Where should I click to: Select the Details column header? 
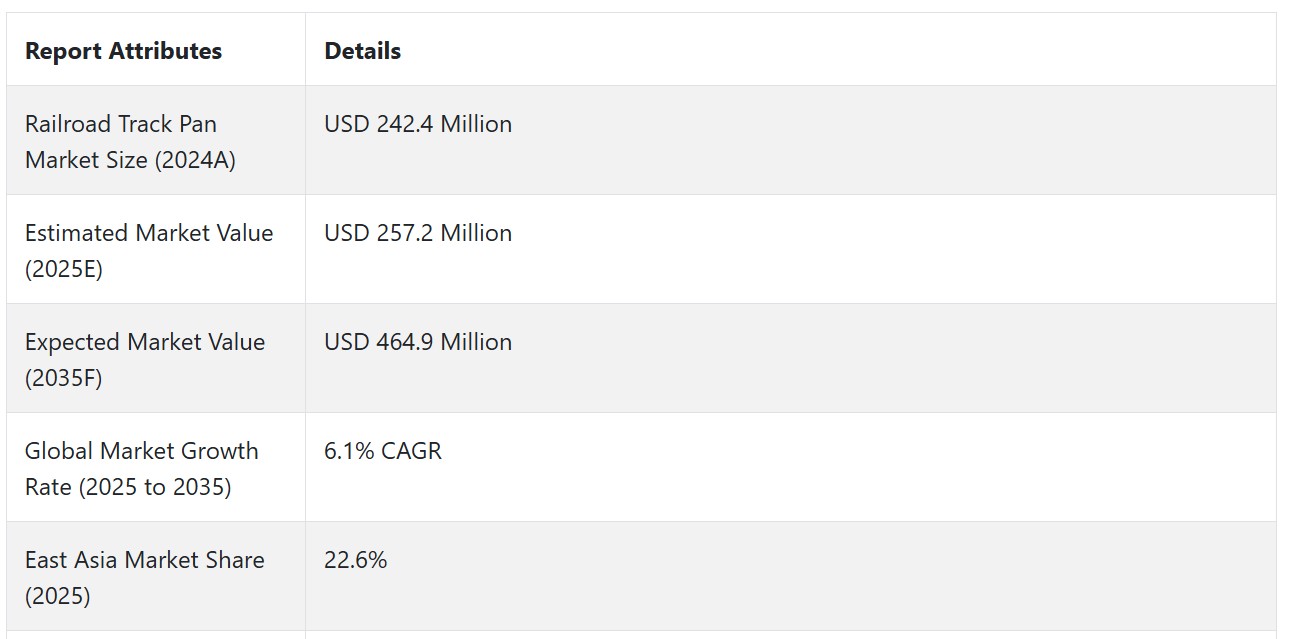362,51
